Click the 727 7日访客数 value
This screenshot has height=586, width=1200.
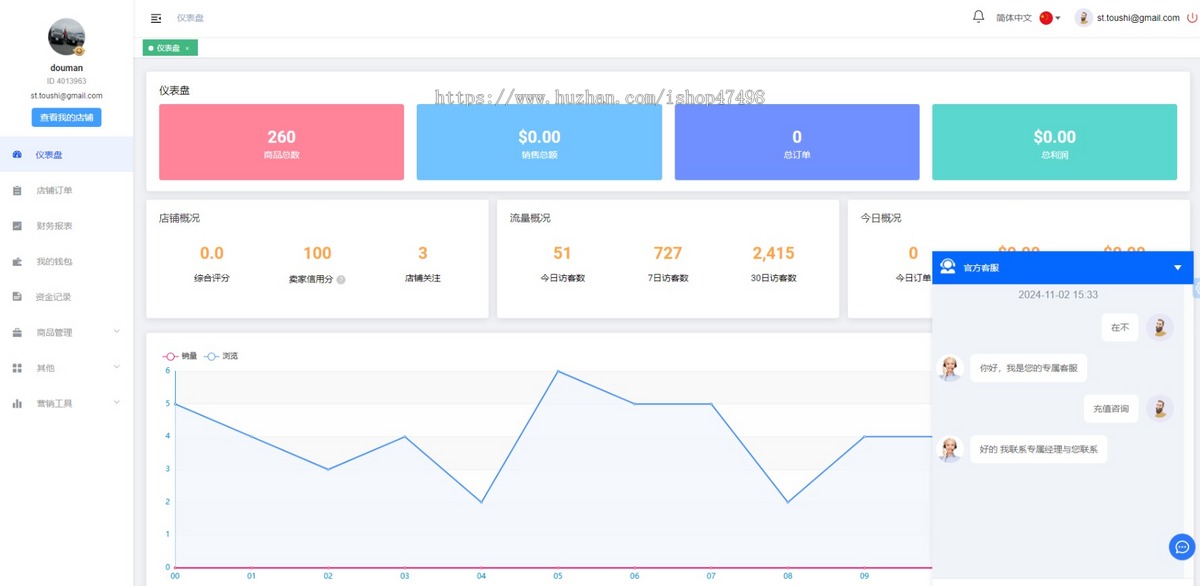point(668,253)
